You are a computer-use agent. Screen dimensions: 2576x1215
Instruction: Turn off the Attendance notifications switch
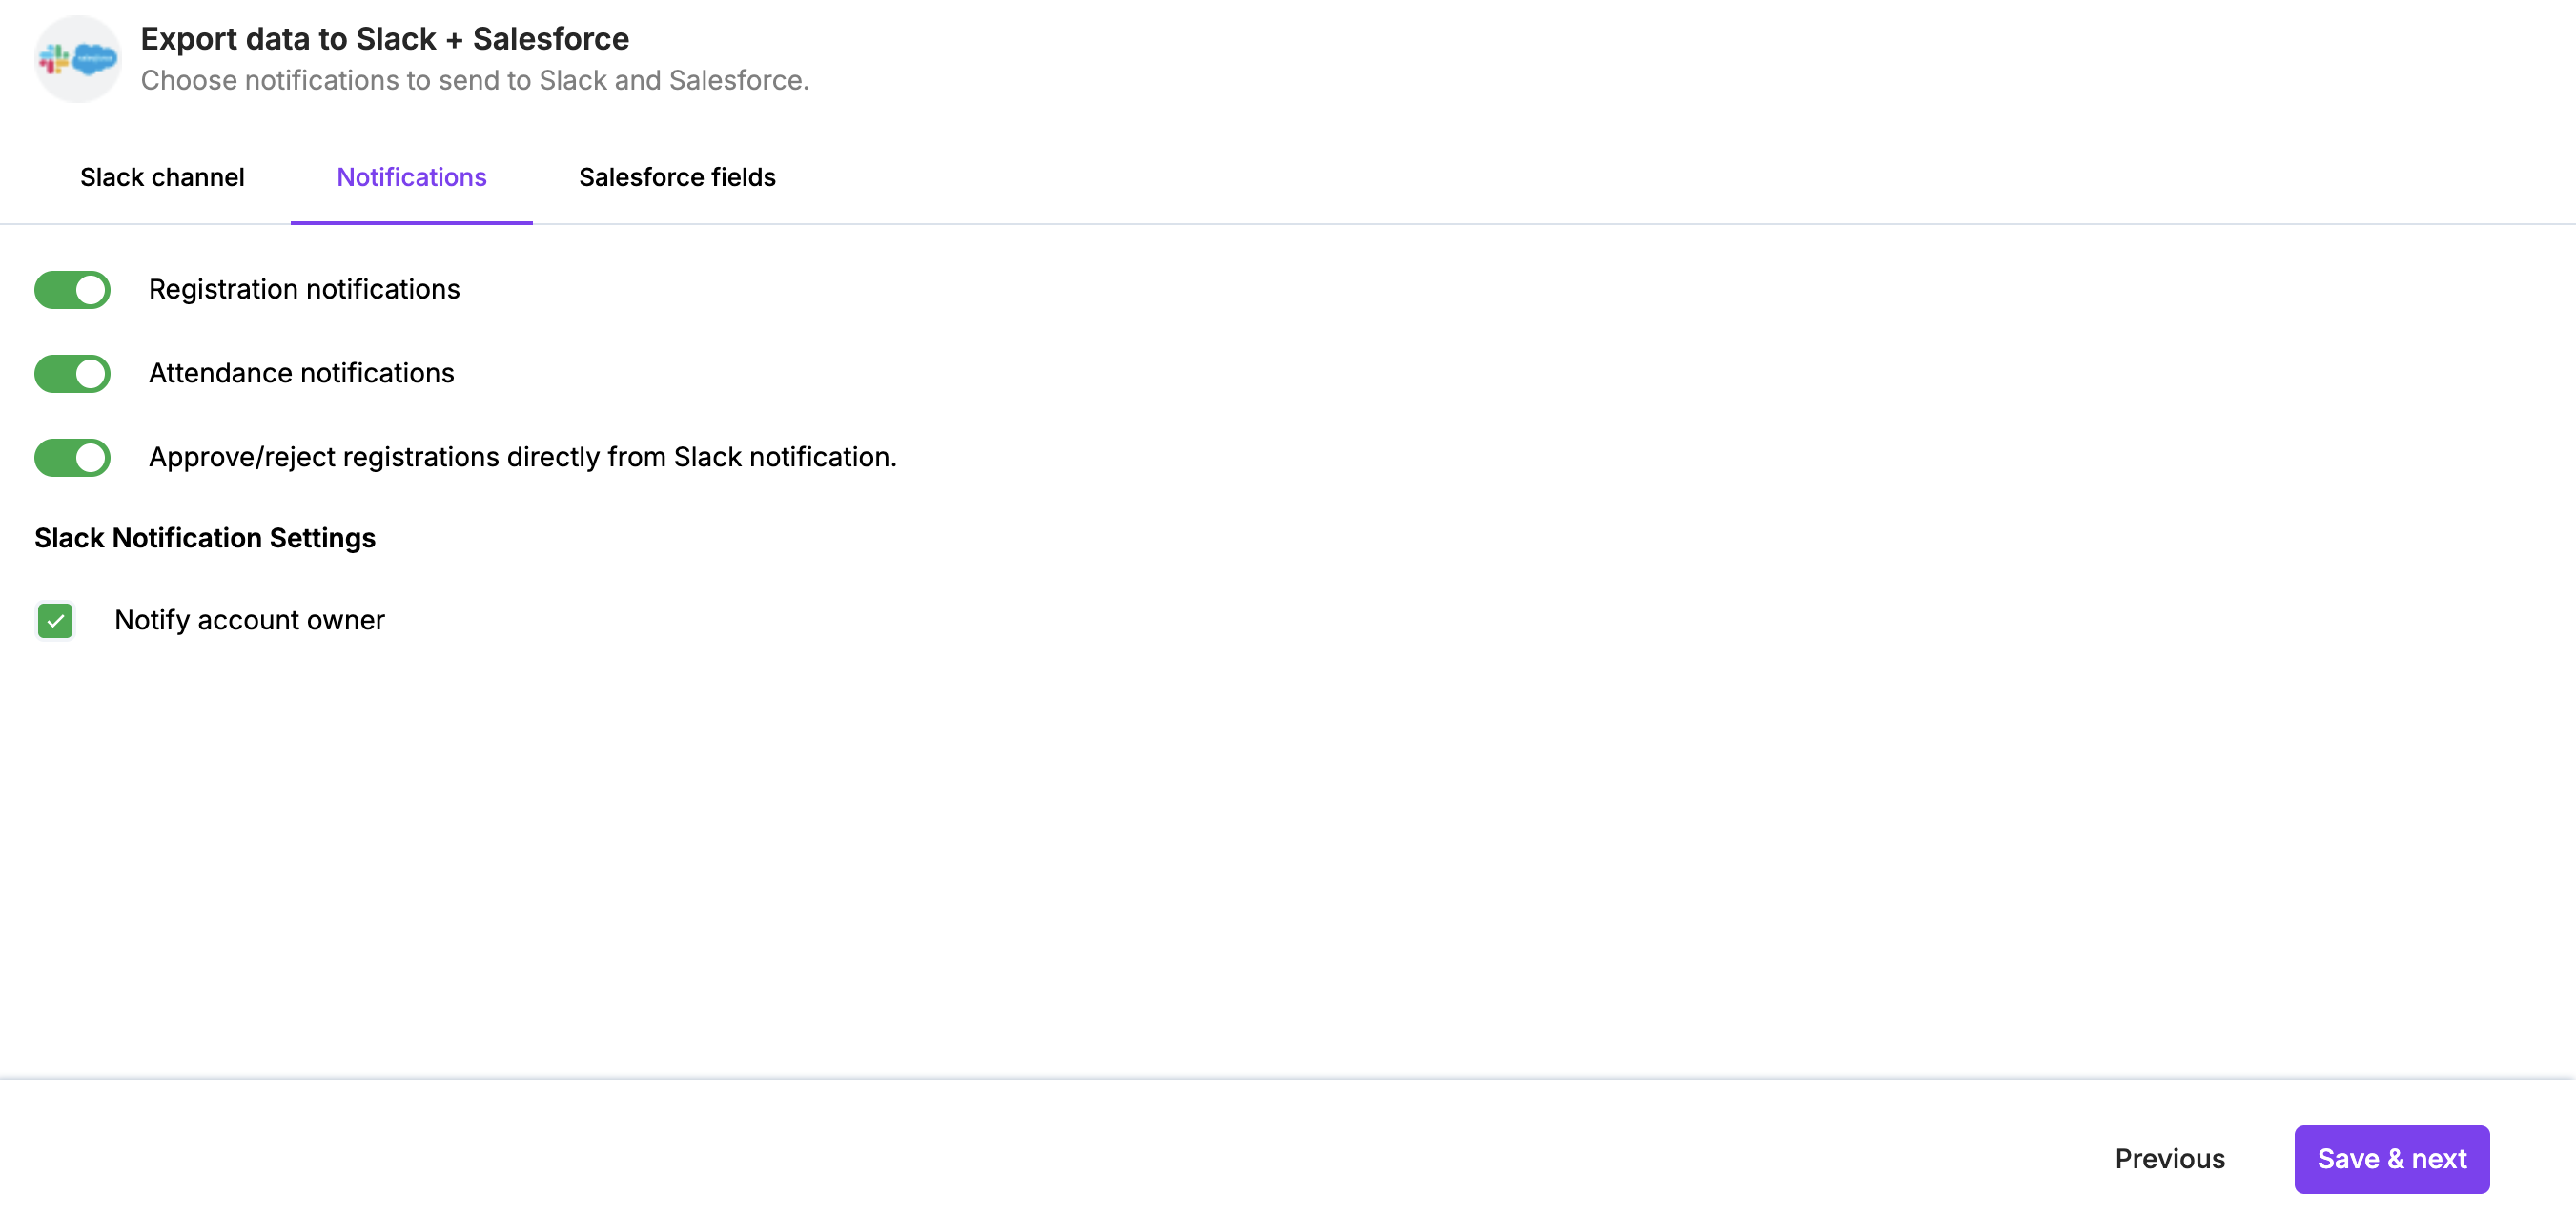[72, 374]
